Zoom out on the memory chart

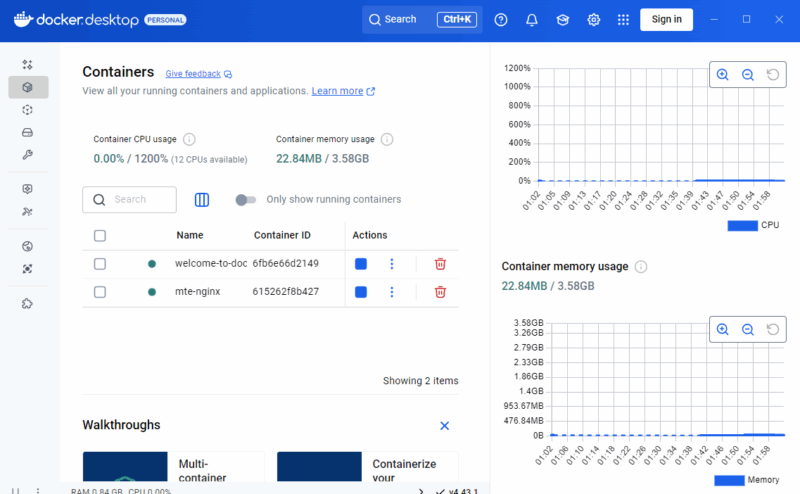[x=747, y=329]
